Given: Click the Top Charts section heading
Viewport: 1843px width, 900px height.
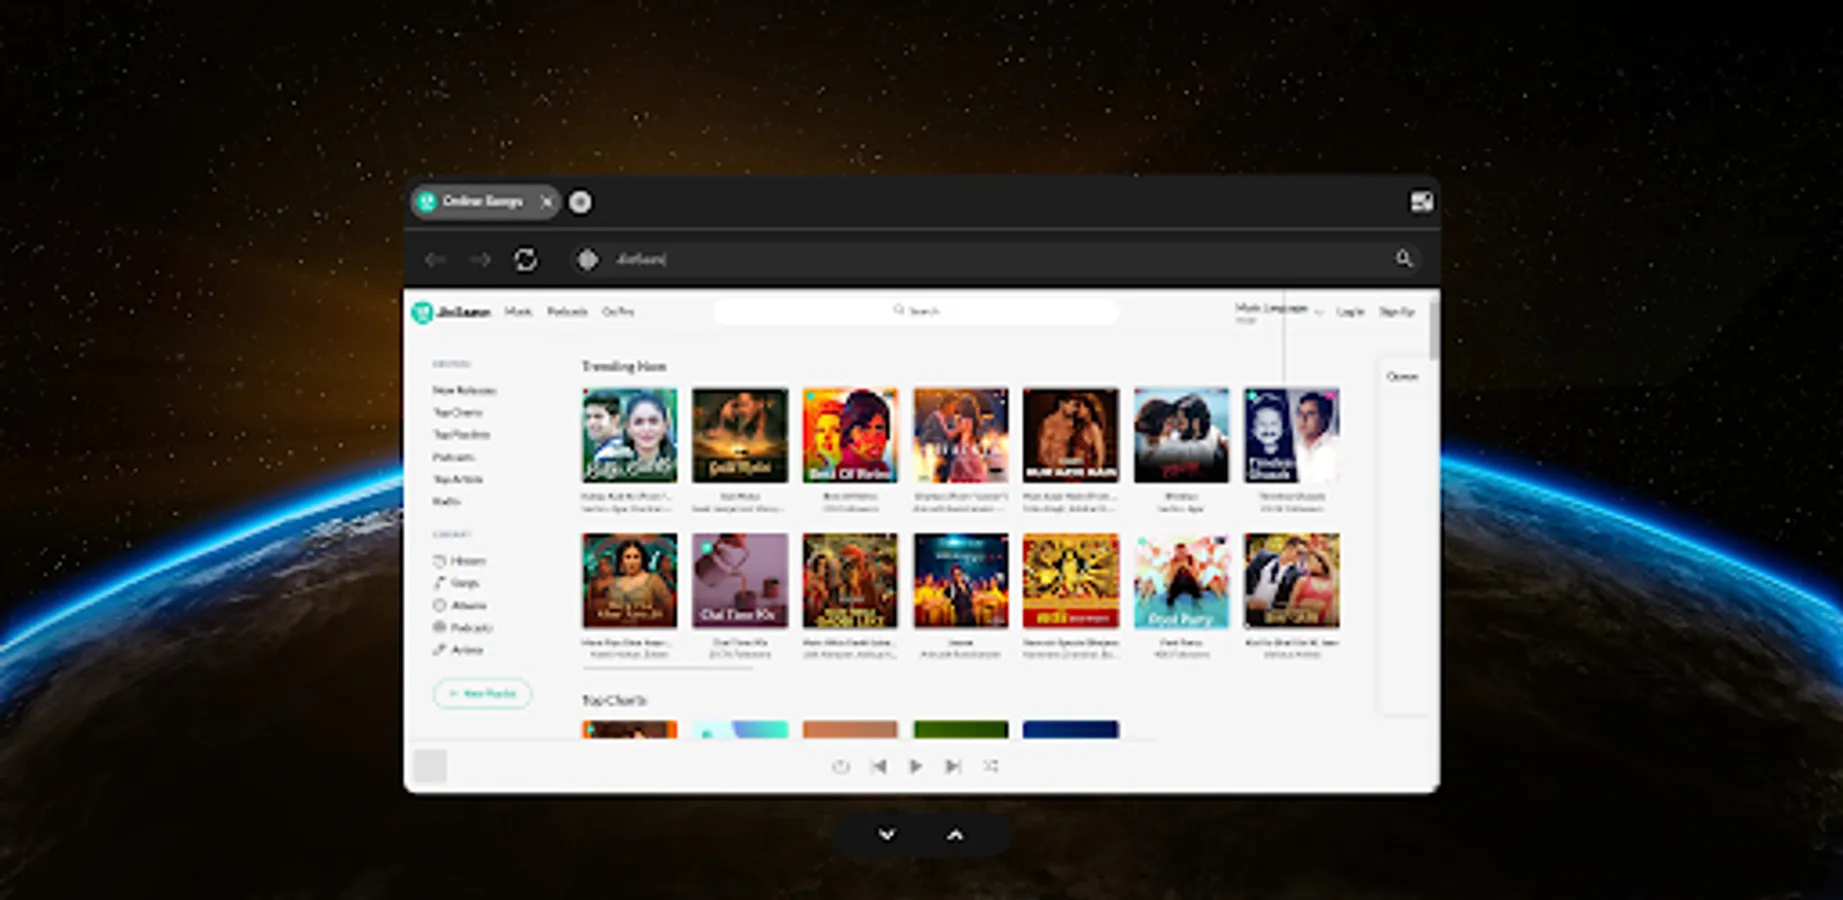Looking at the screenshot, I should click(x=614, y=700).
